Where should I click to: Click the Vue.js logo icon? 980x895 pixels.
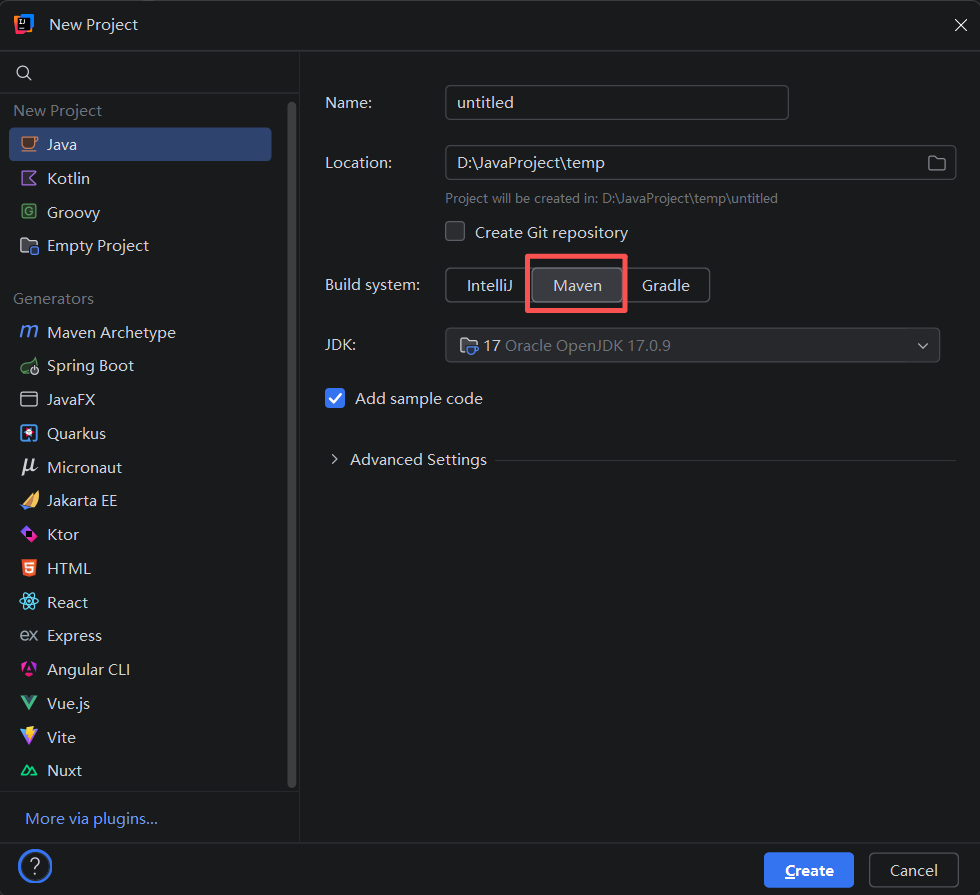[29, 703]
